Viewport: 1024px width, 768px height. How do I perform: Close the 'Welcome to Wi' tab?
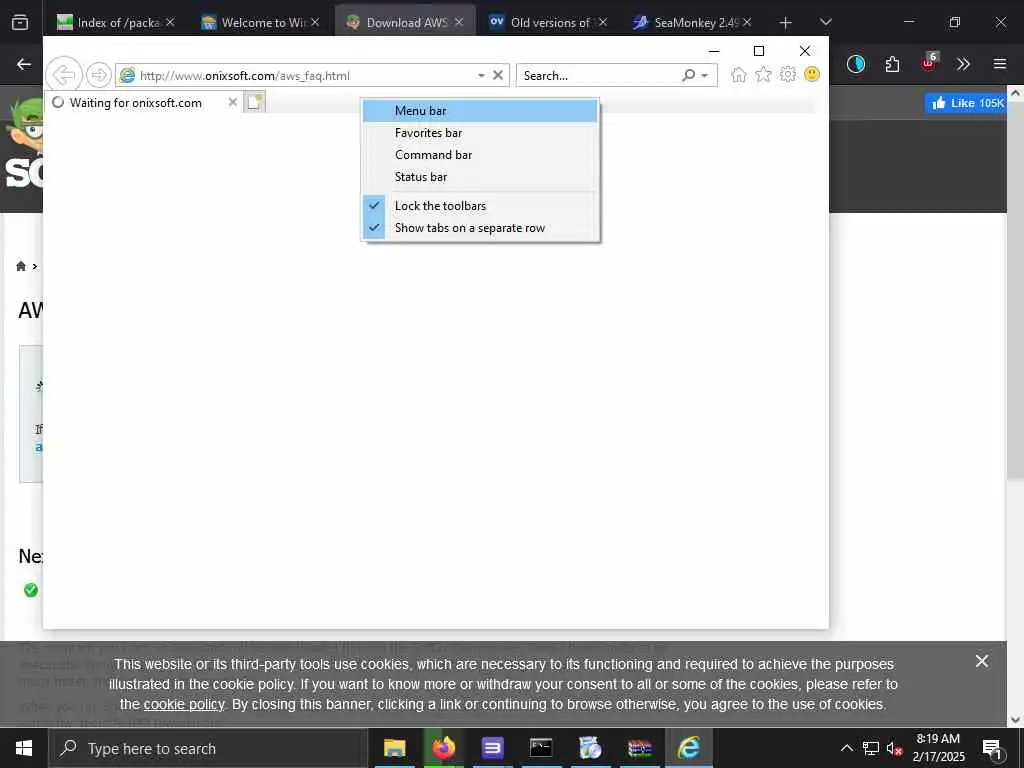point(315,22)
